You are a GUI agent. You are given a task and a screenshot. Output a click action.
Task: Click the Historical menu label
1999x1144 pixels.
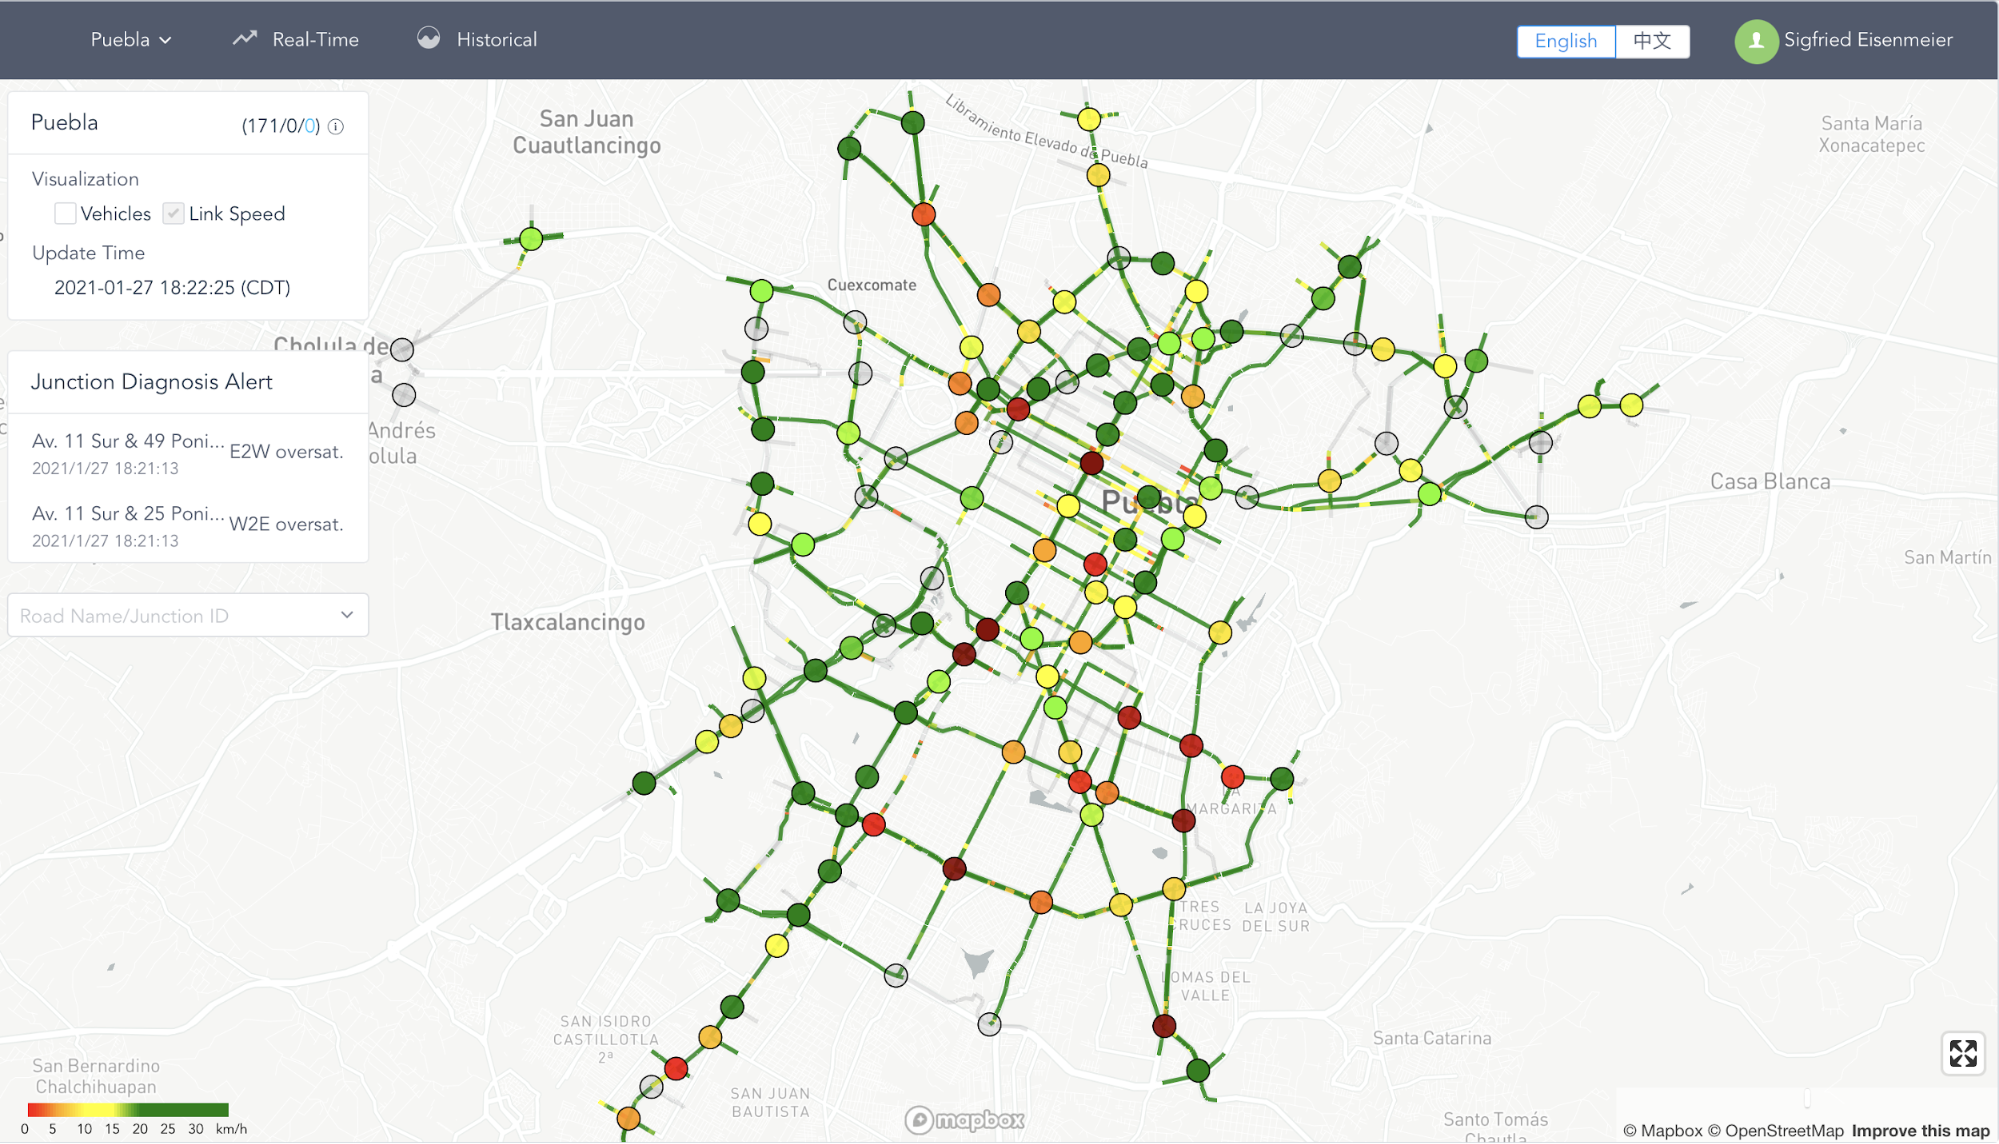click(496, 39)
